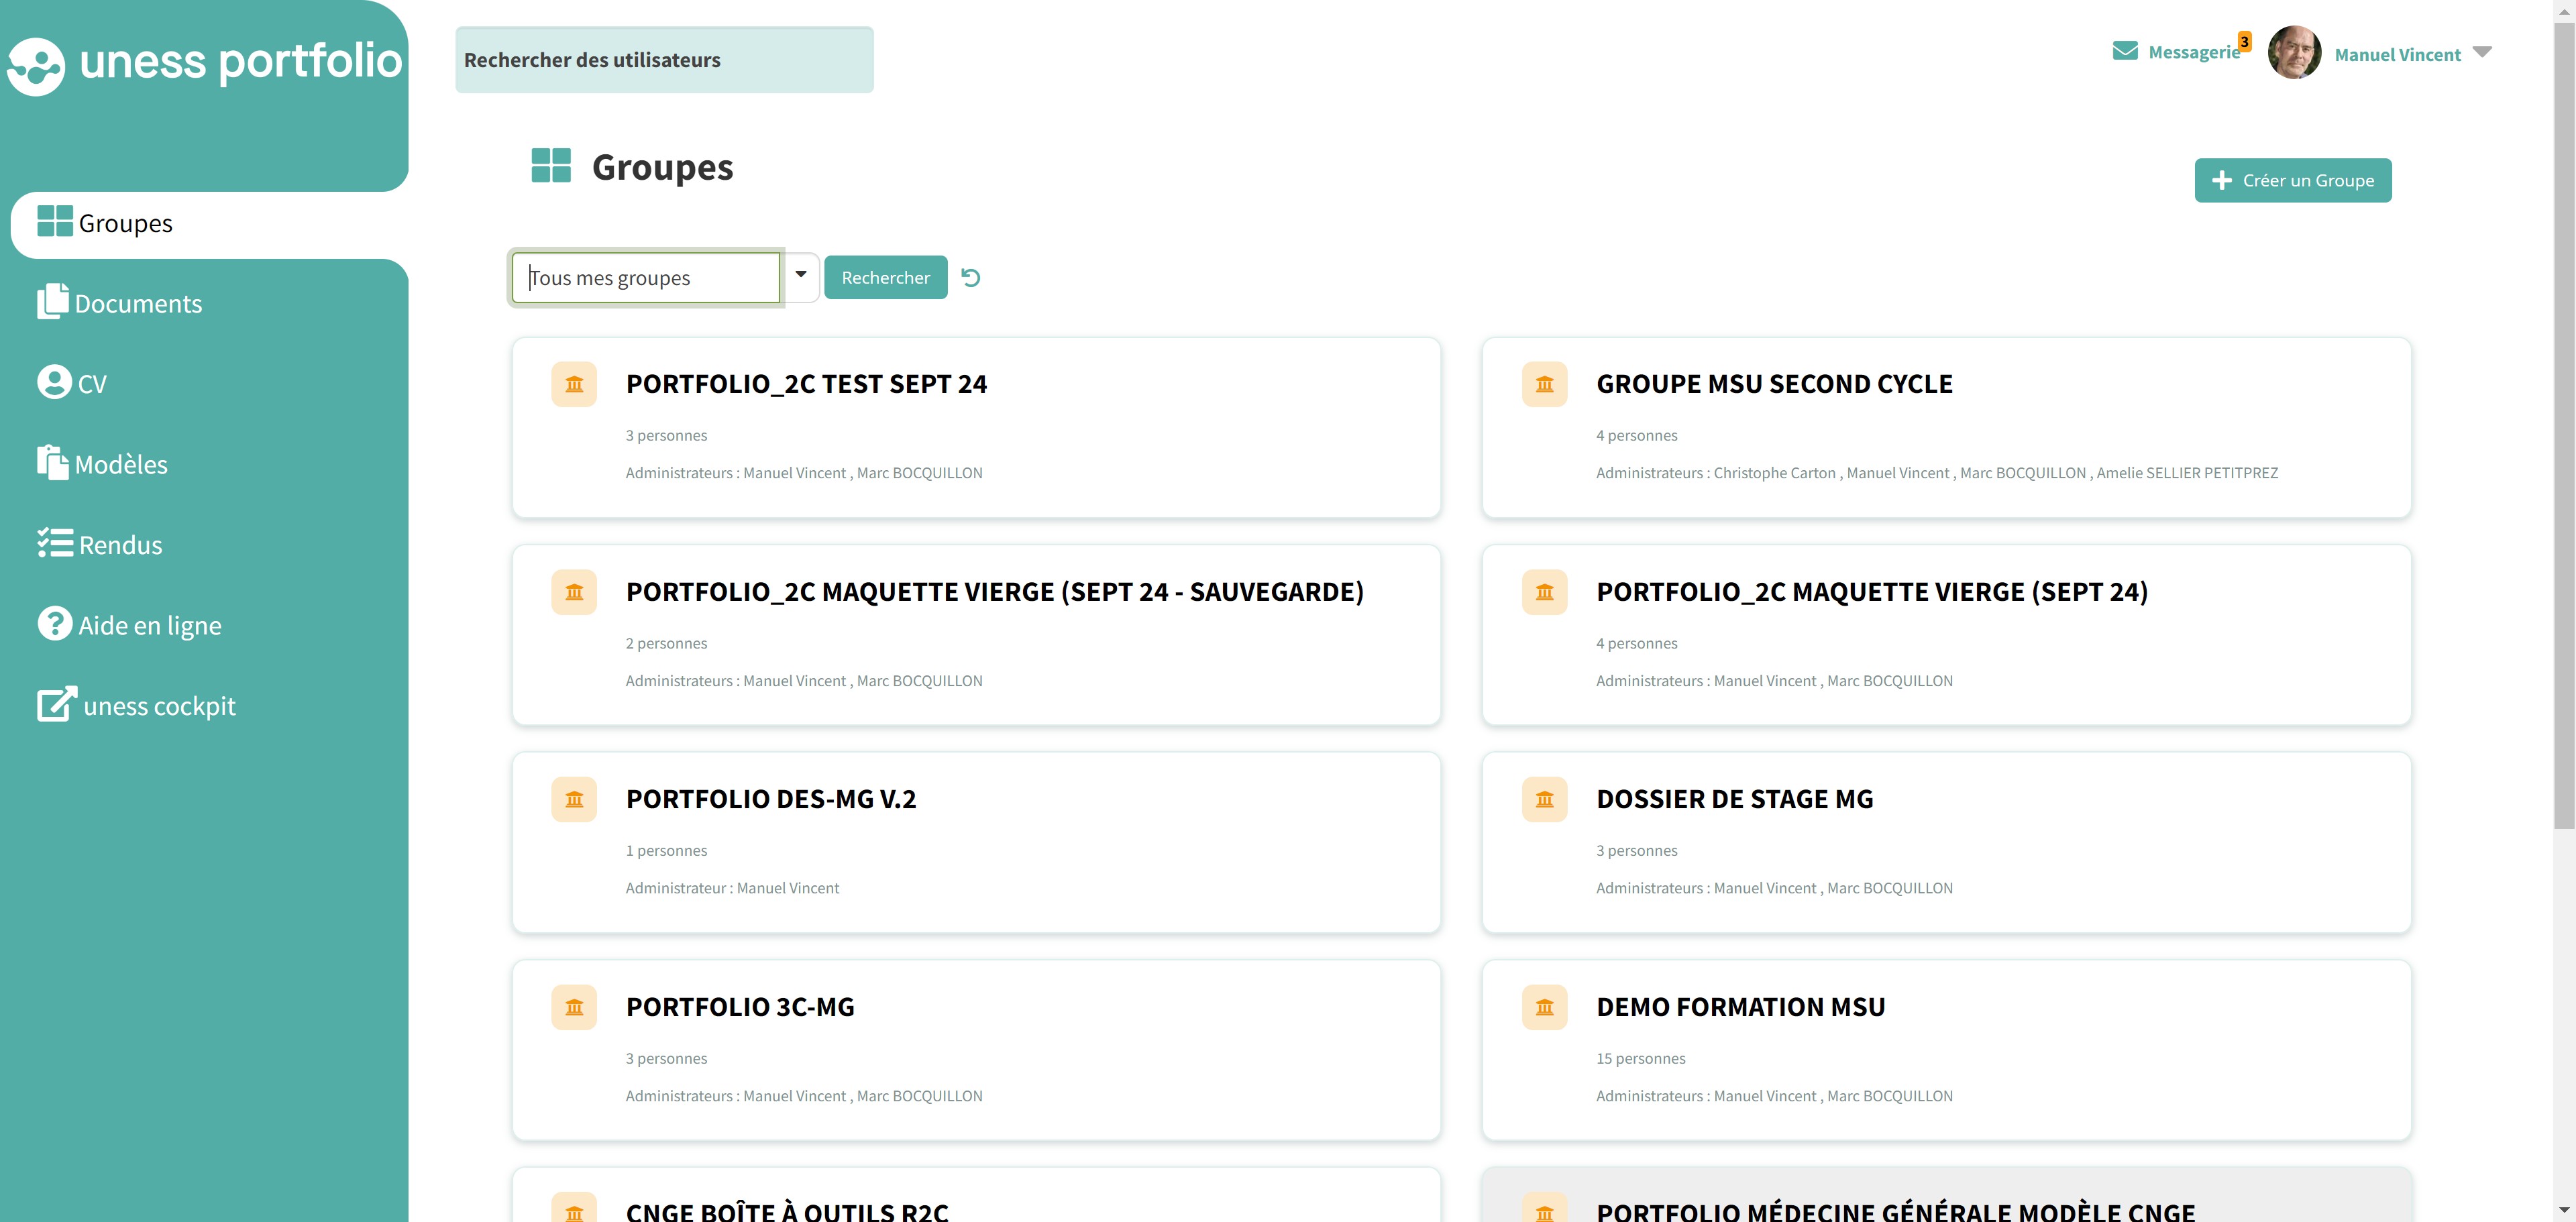Click the Groupes grid icon beside heading

[551, 166]
